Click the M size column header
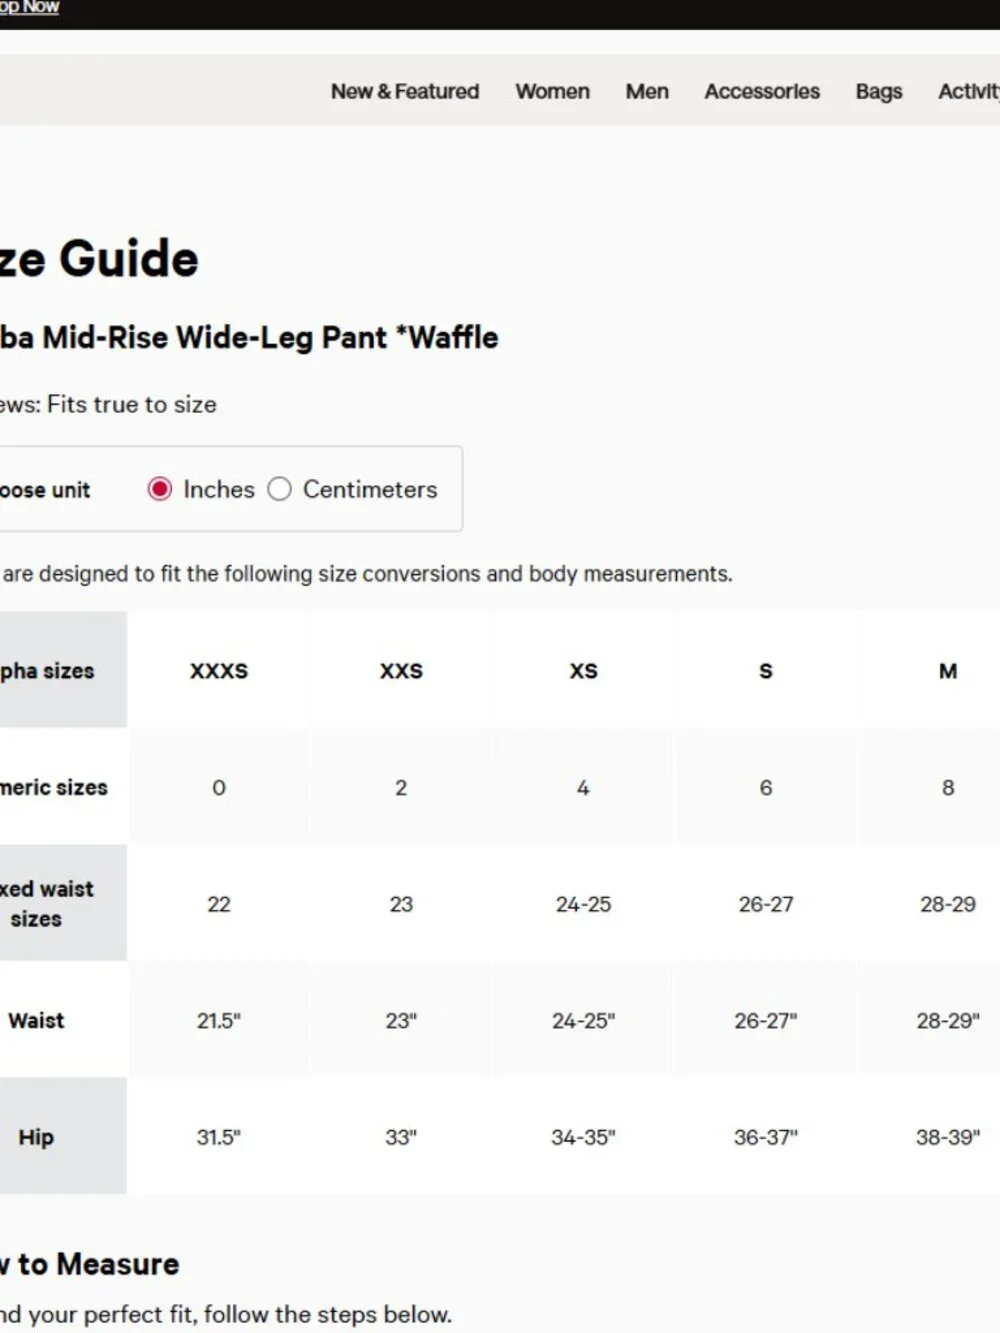This screenshot has height=1333, width=1000. (948, 670)
